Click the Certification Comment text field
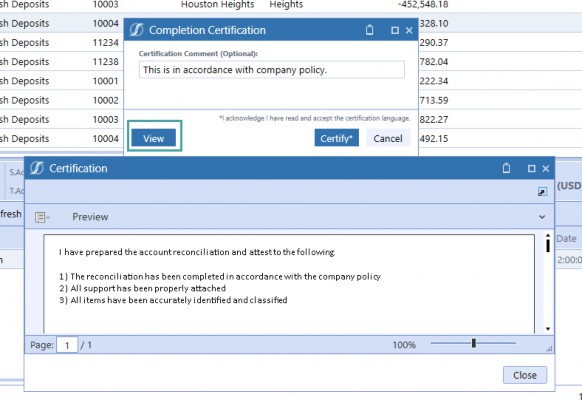Viewport: 582px width, 400px height. (272, 70)
